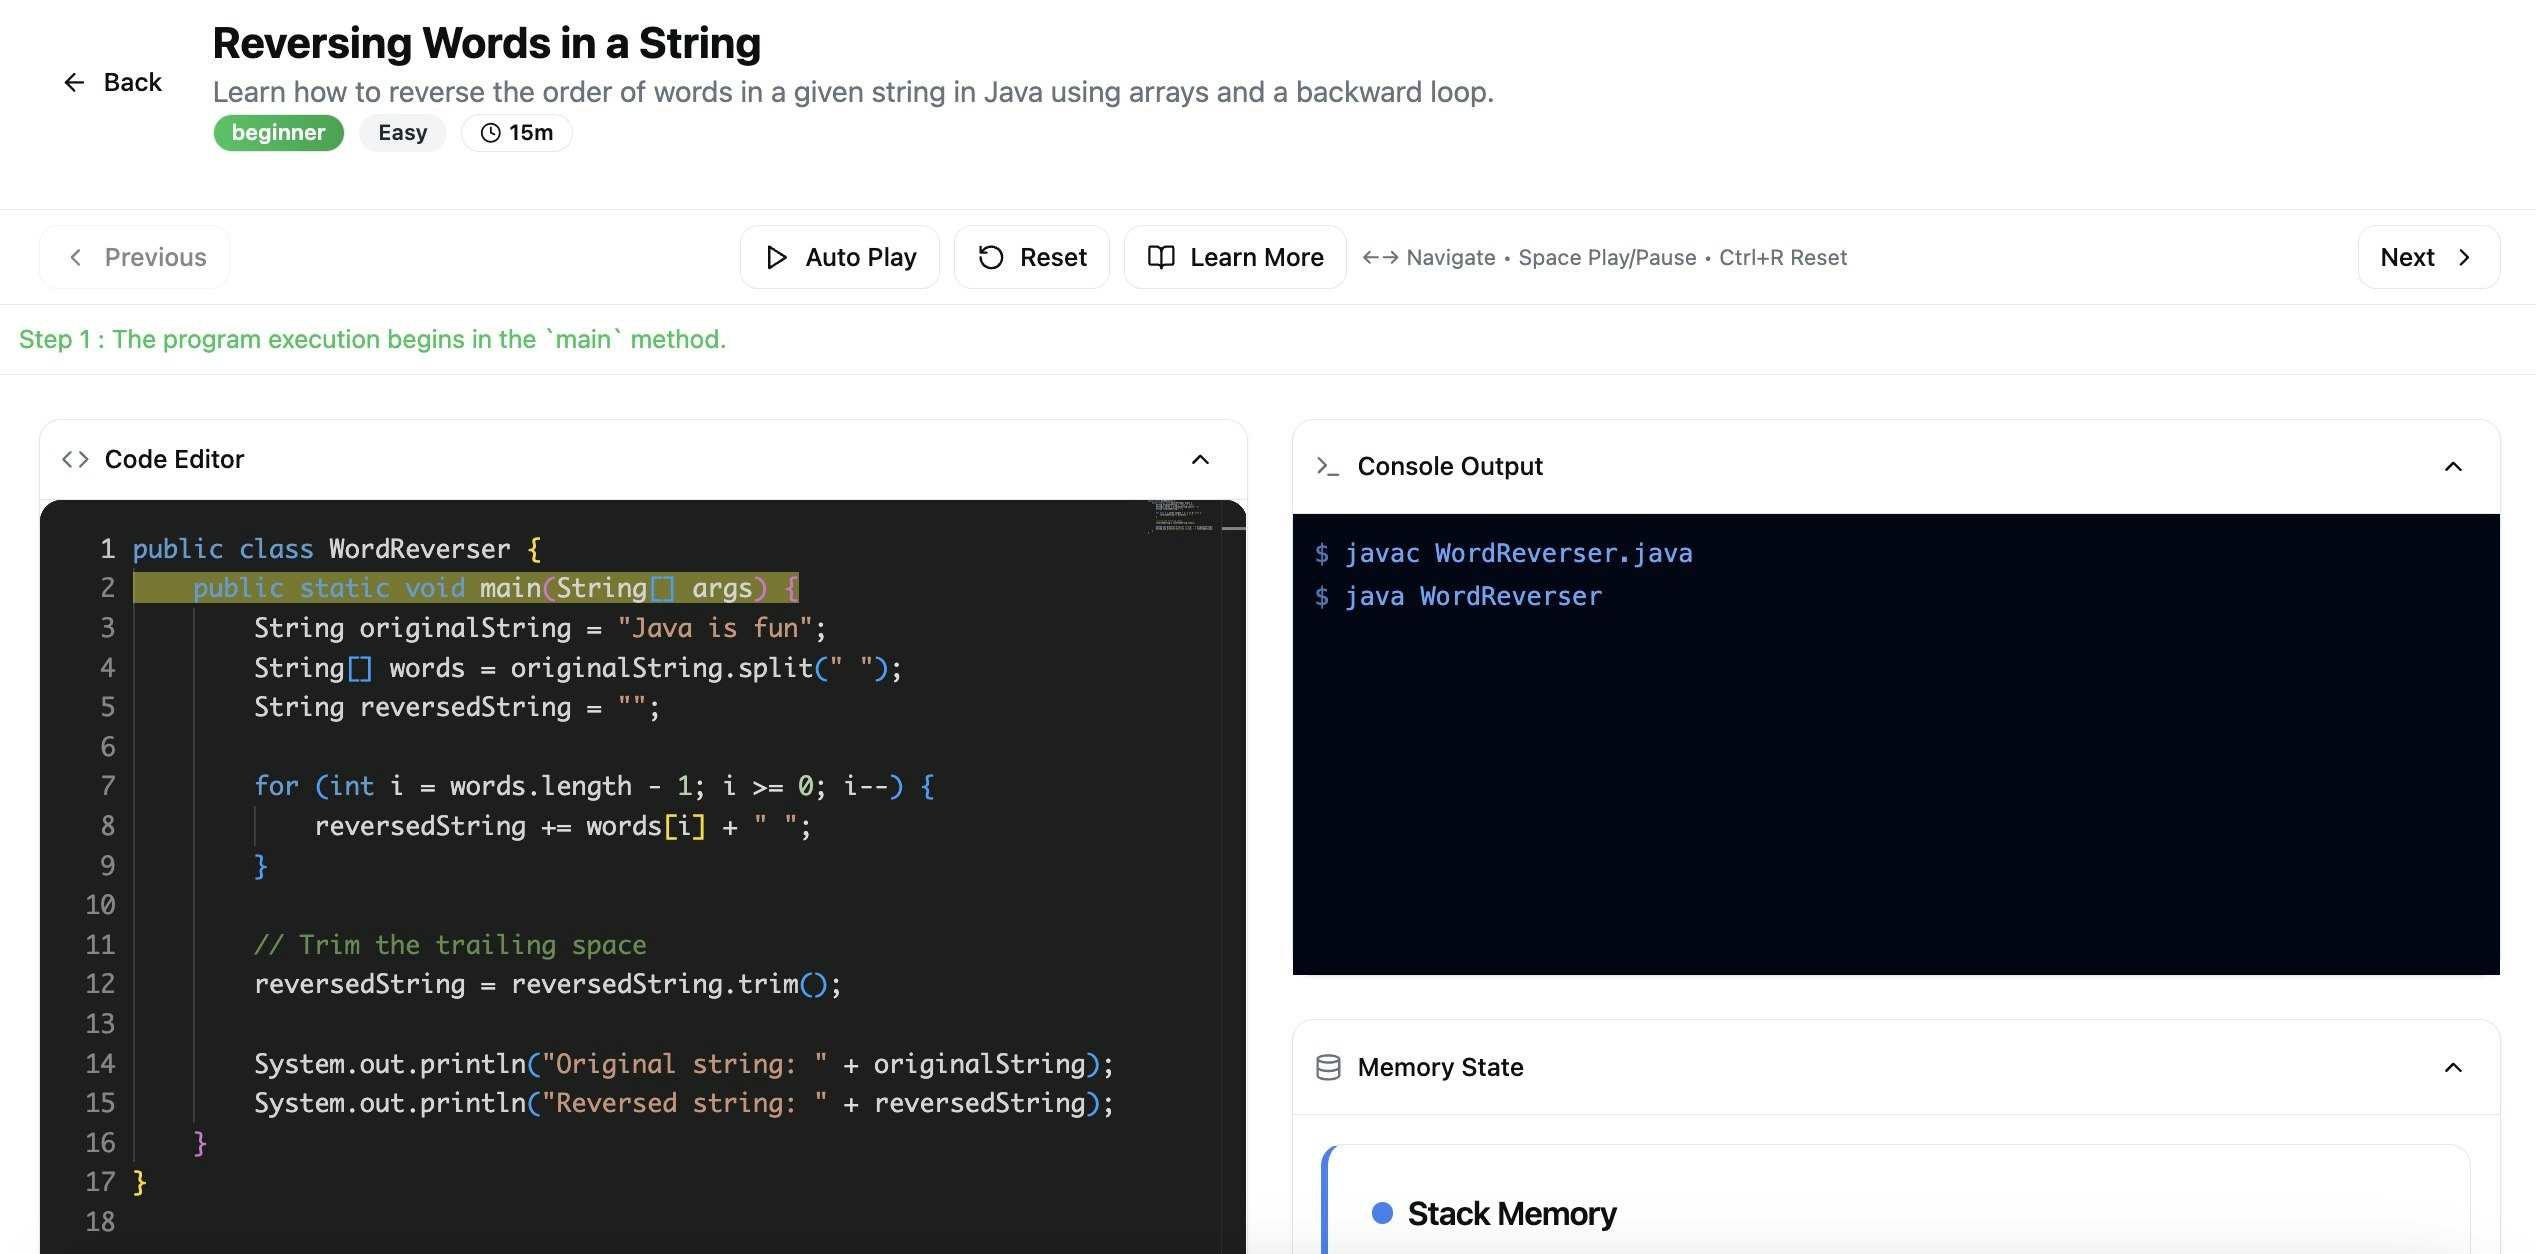Click the Previous navigation button

(x=134, y=257)
